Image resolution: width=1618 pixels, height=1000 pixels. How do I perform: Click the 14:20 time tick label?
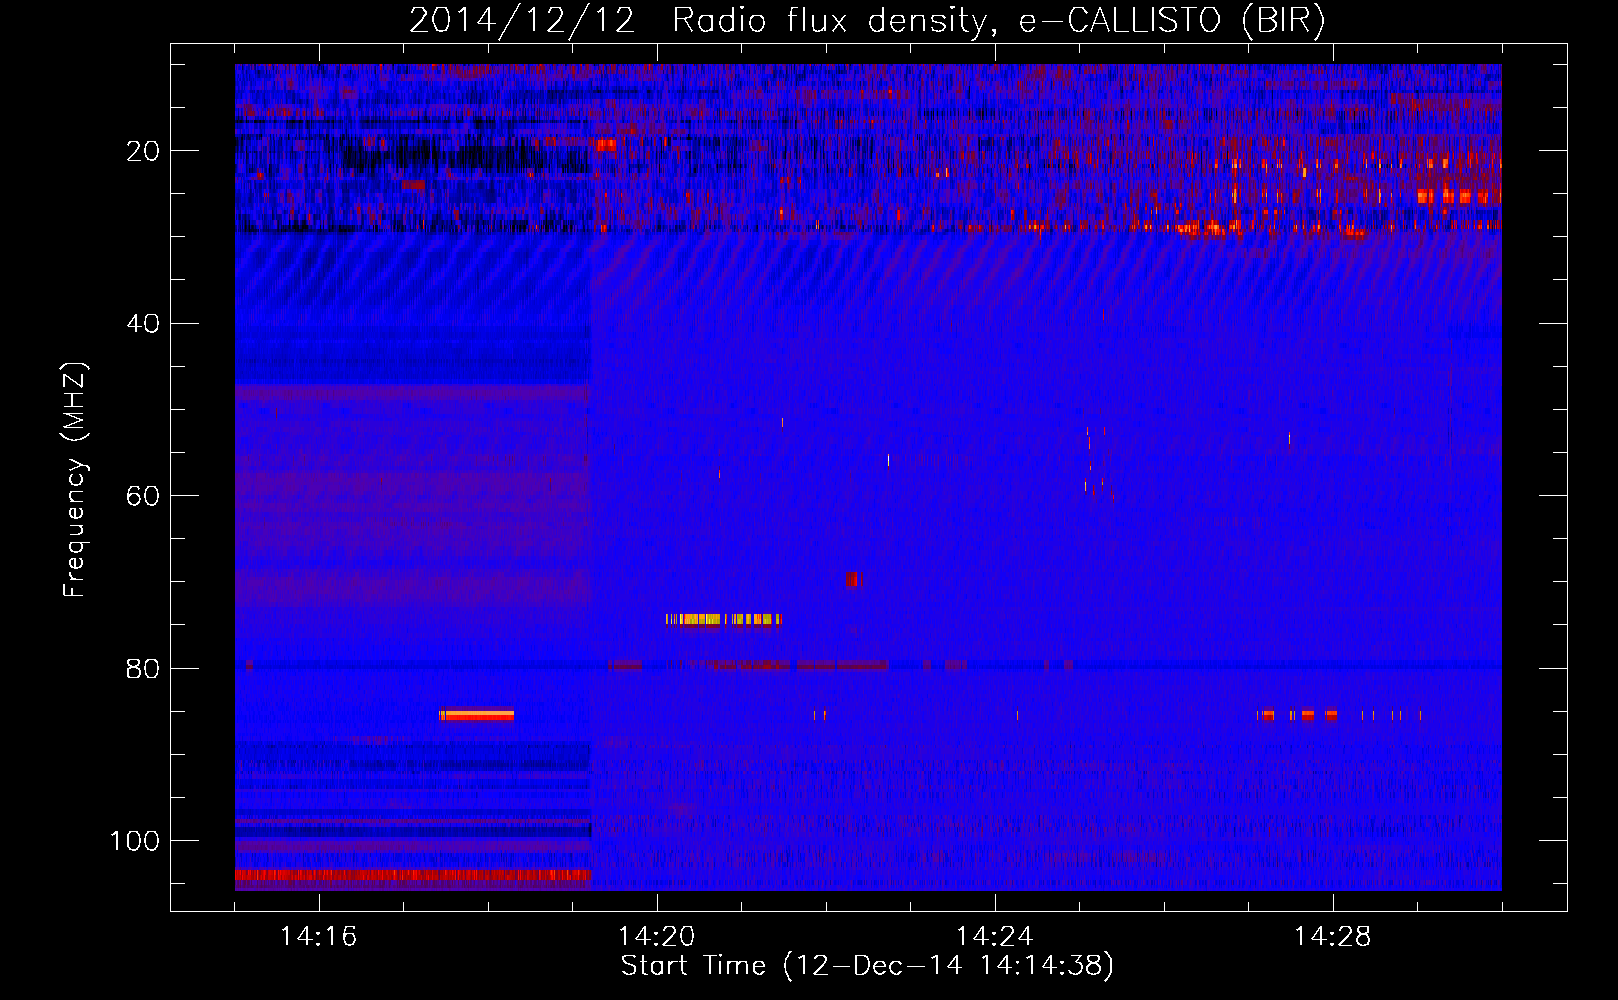pyautogui.click(x=656, y=937)
